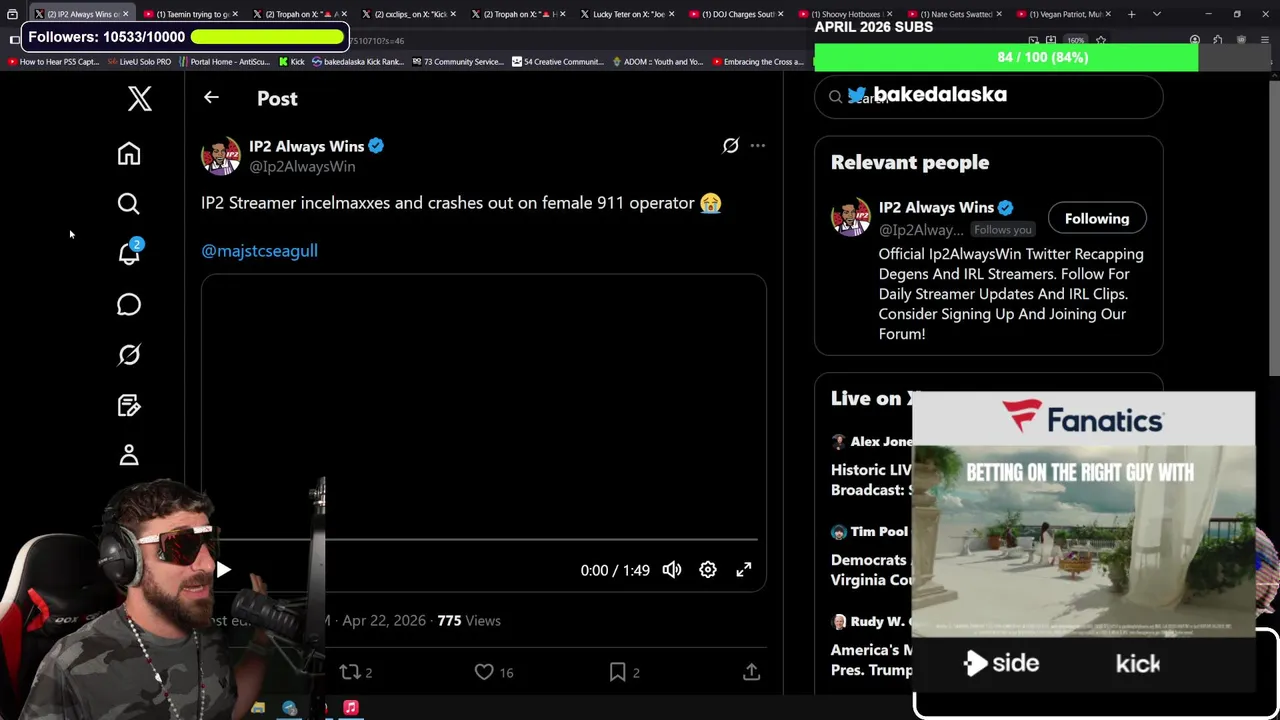Screen dimensions: 1280x720
Task: Share the post via upload arrow icon
Action: click(x=751, y=673)
